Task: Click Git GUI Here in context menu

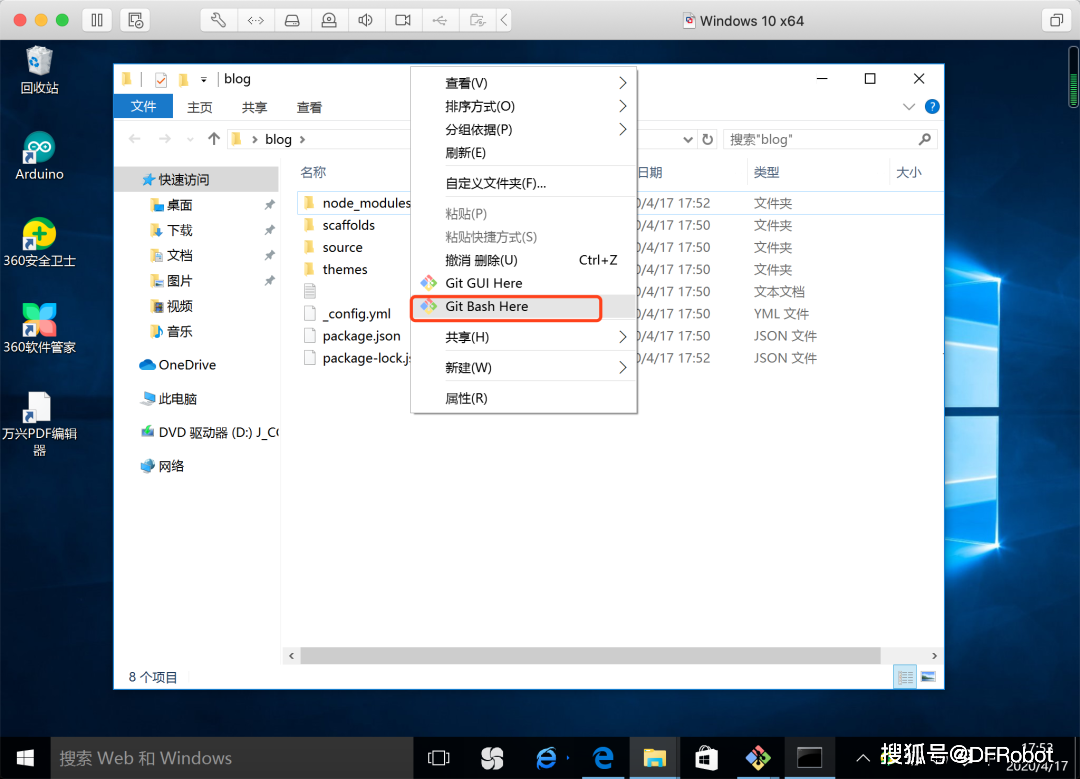Action: [x=523, y=283]
